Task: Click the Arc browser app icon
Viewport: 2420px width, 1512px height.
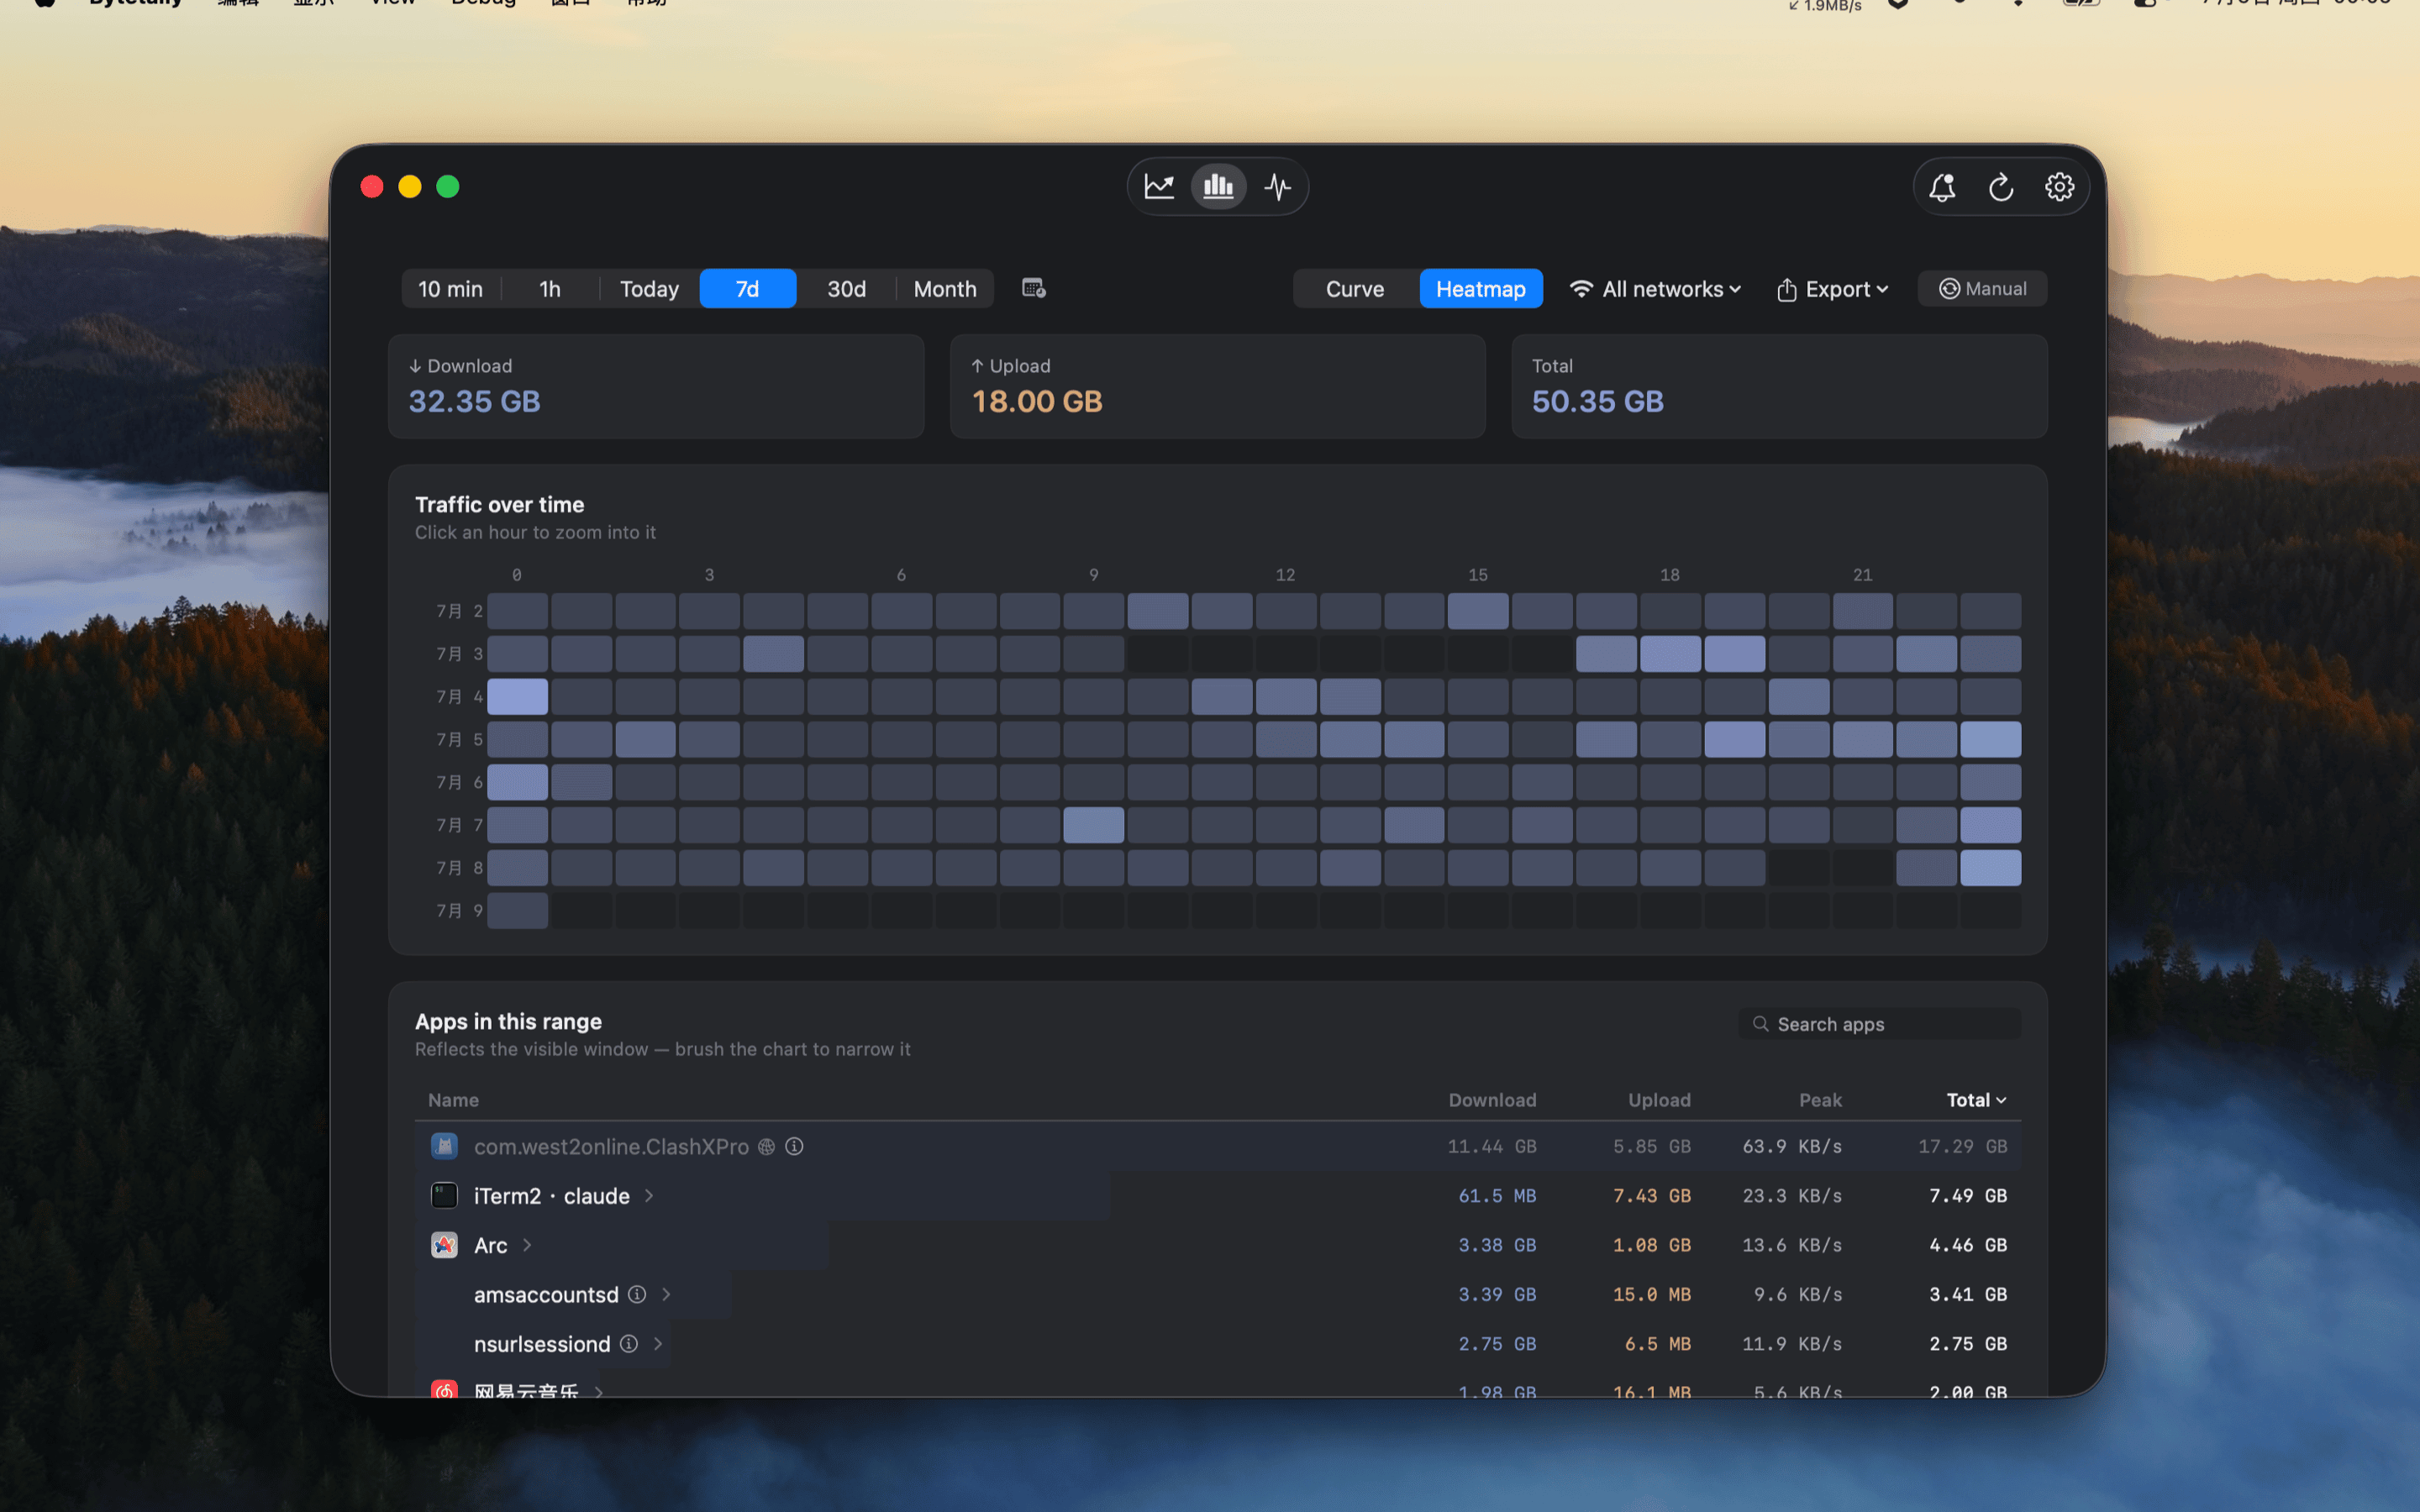Action: [x=444, y=1245]
